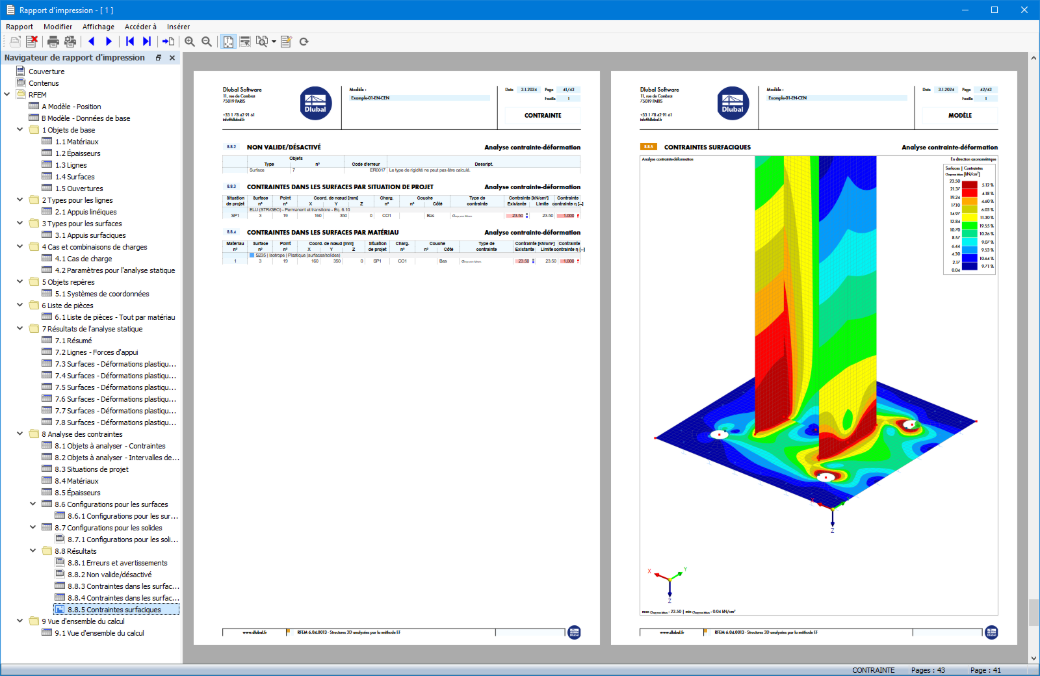Open the Modifier menu
This screenshot has width=1040, height=676.
click(x=58, y=27)
